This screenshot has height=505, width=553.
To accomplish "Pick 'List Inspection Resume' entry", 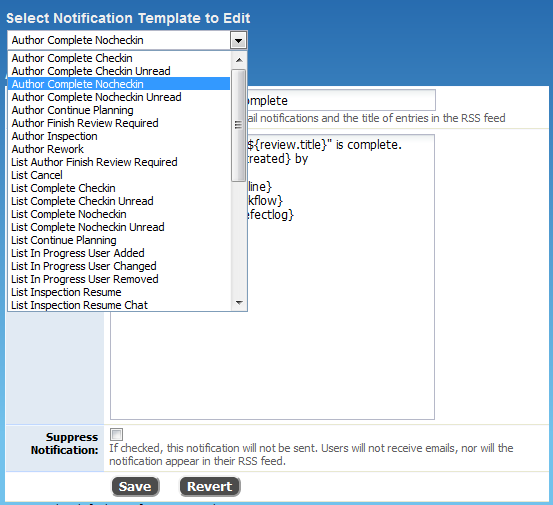I will pos(120,292).
